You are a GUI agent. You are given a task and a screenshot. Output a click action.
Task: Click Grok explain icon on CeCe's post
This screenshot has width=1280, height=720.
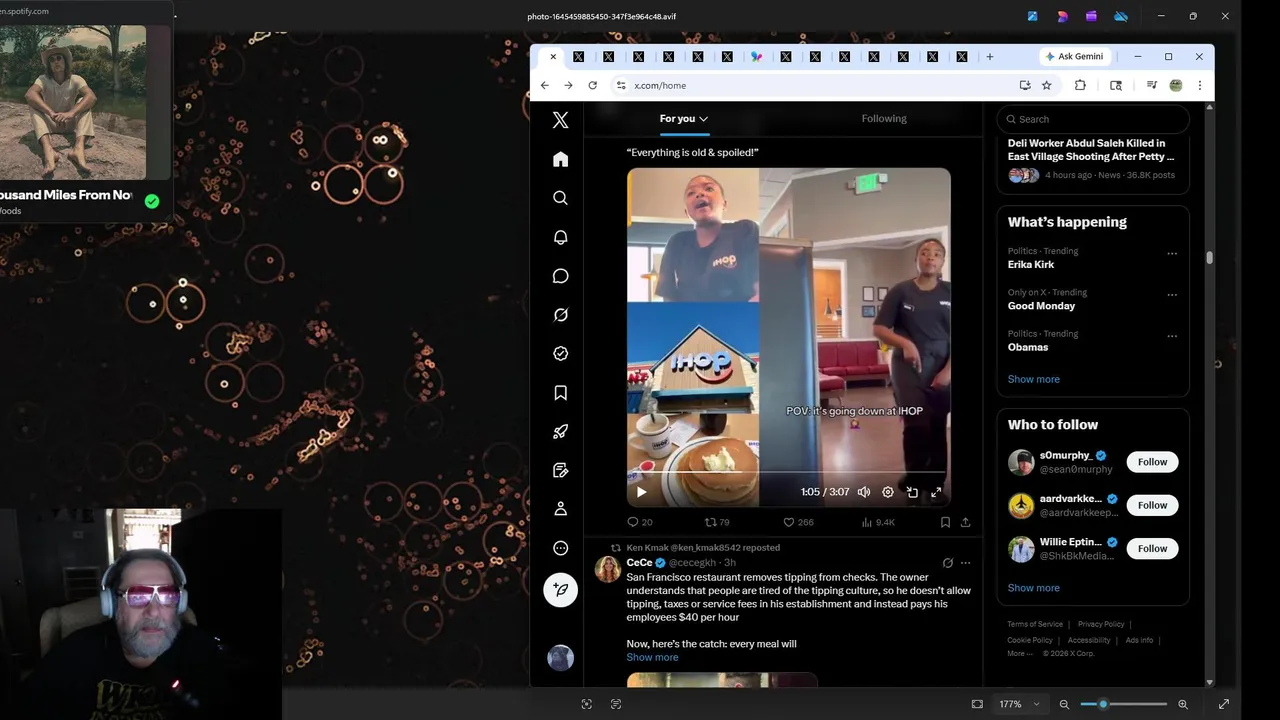coord(948,563)
